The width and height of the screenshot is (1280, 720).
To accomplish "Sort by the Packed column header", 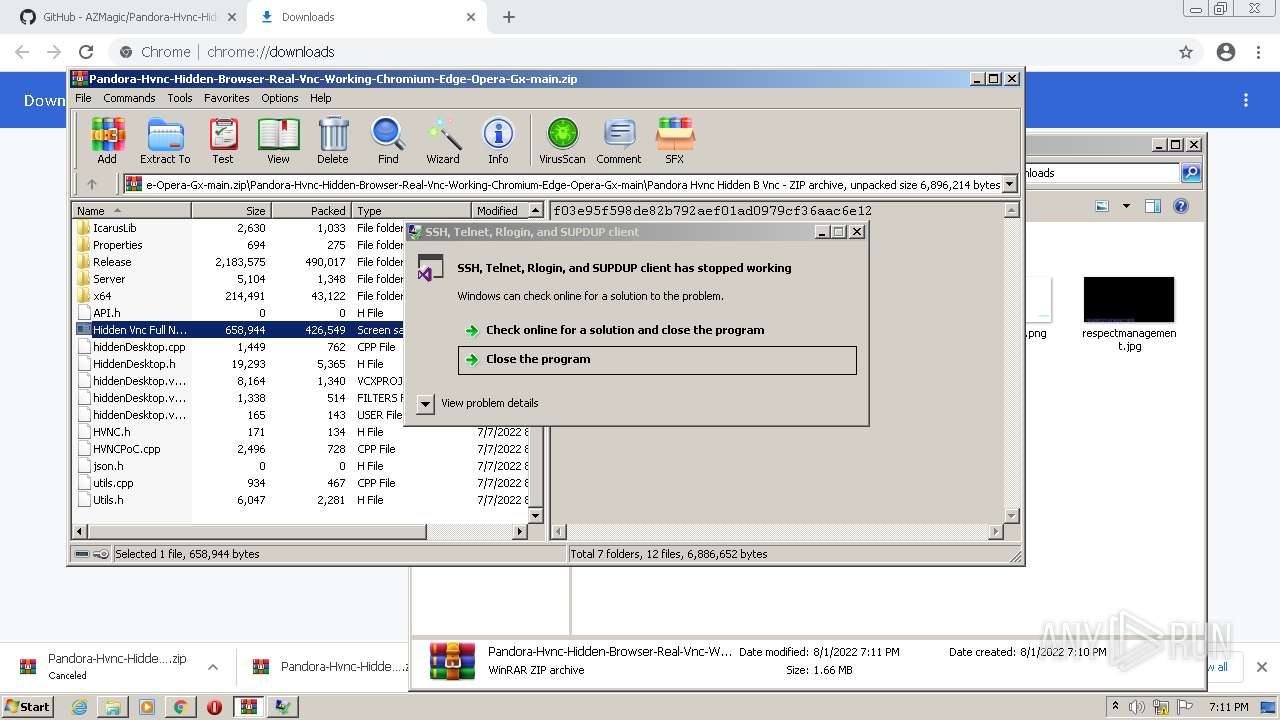I will point(312,211).
